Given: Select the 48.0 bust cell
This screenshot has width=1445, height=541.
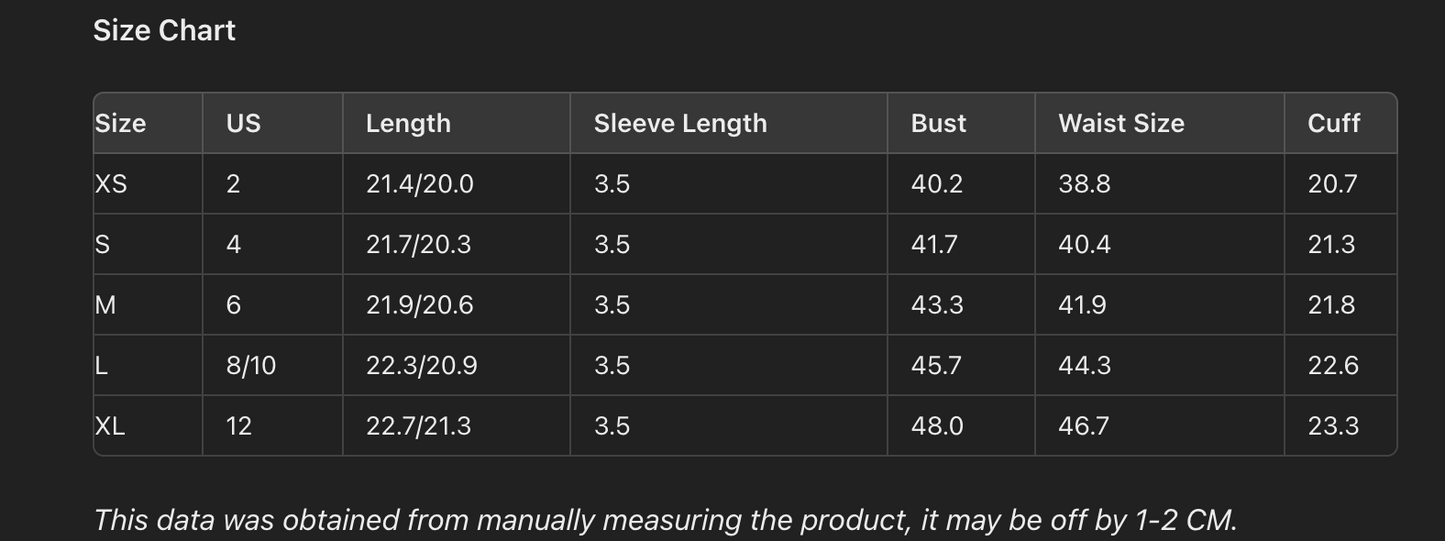Looking at the screenshot, I should [937, 426].
